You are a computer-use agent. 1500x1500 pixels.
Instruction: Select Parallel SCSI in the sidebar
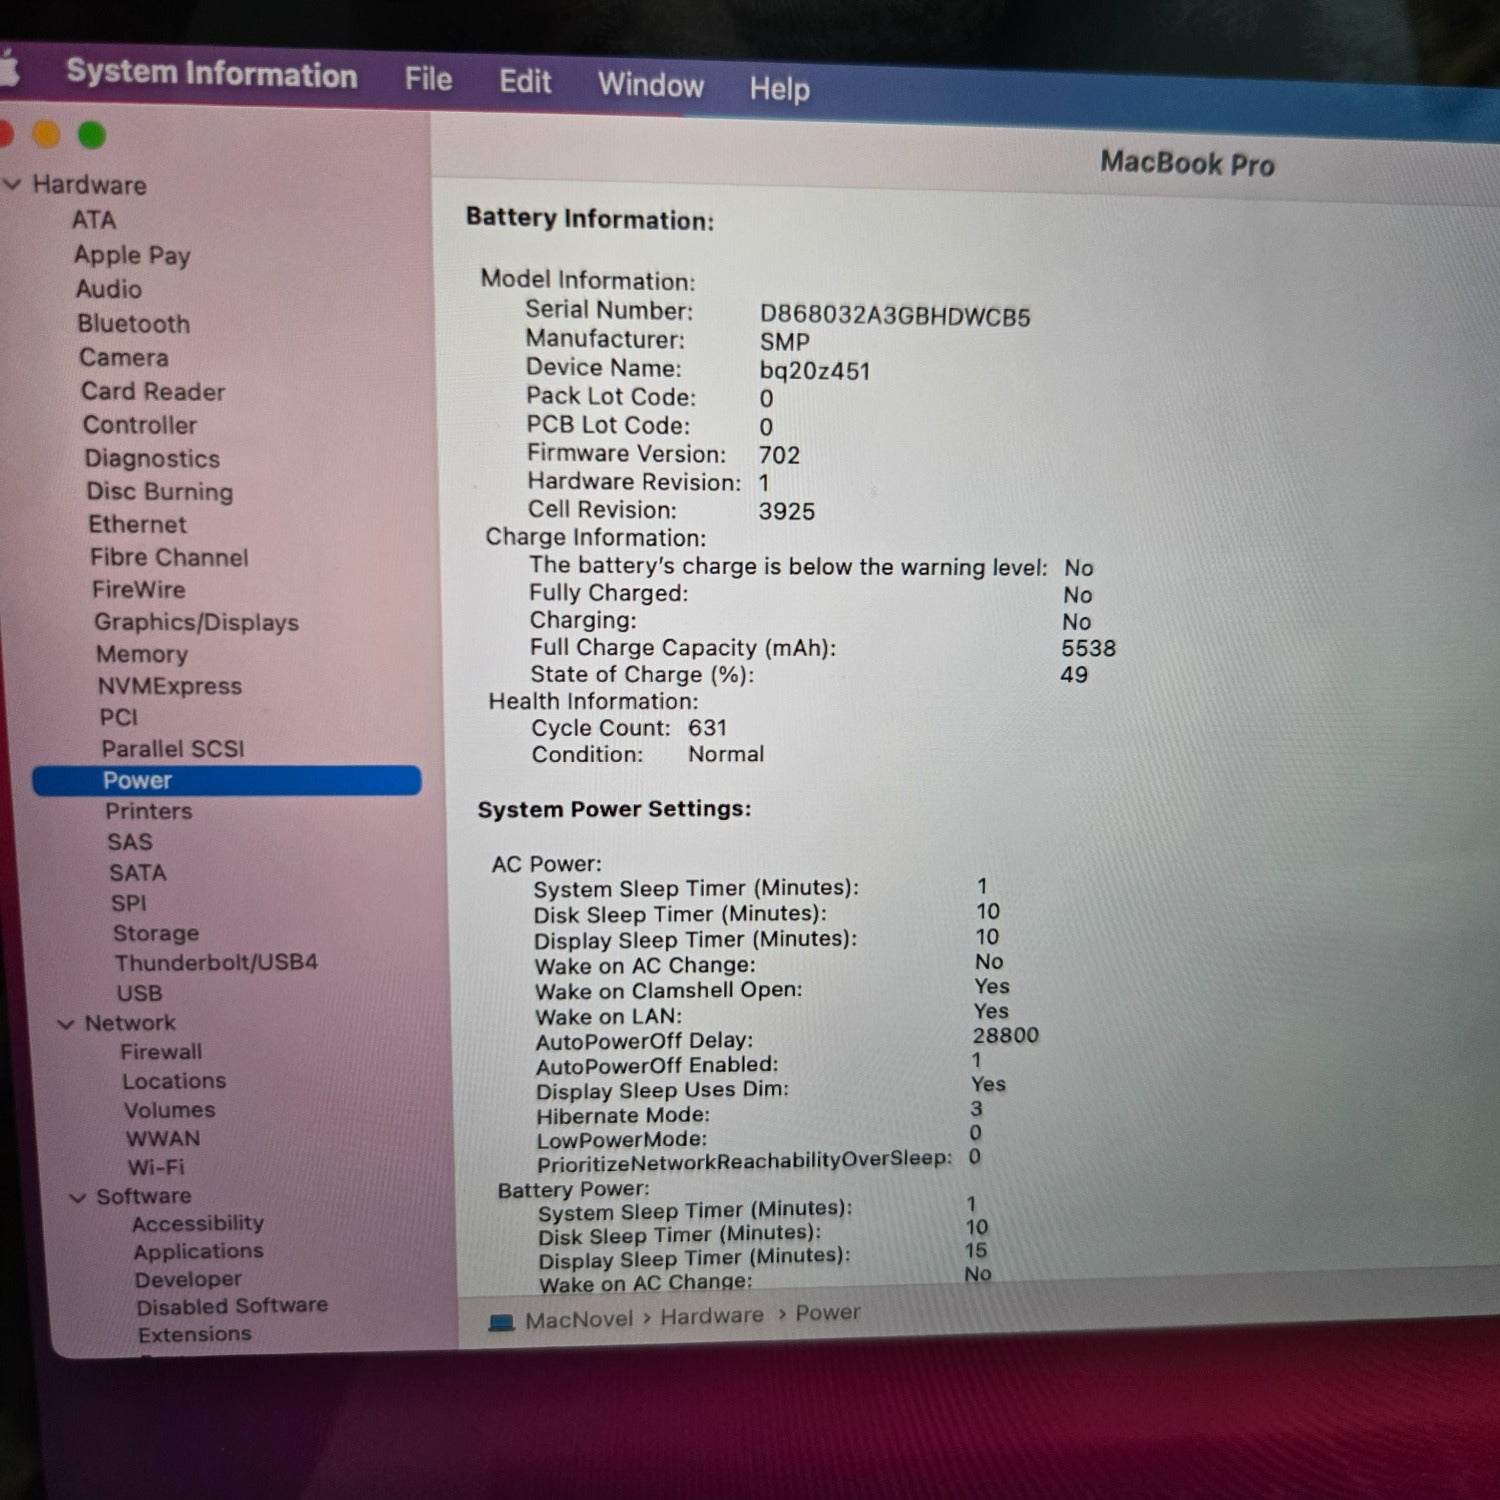pyautogui.click(x=173, y=749)
